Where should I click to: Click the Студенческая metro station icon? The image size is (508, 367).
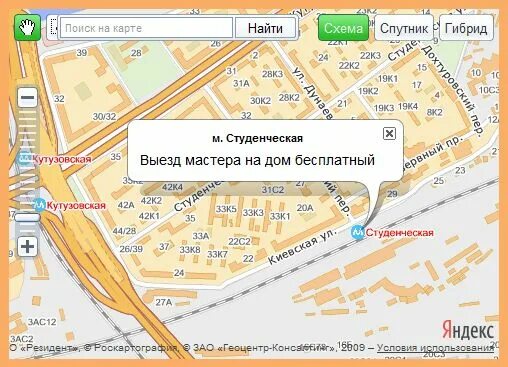(358, 232)
